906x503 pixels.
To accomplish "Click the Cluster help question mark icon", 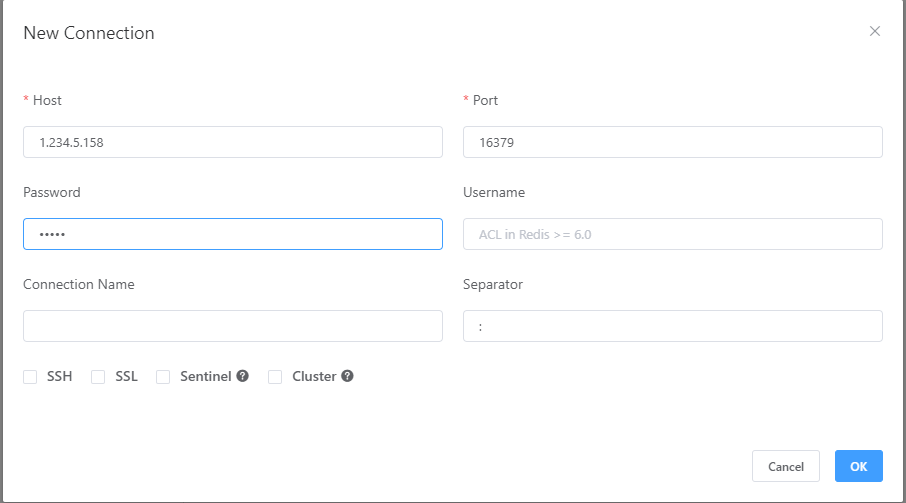I will click(347, 377).
